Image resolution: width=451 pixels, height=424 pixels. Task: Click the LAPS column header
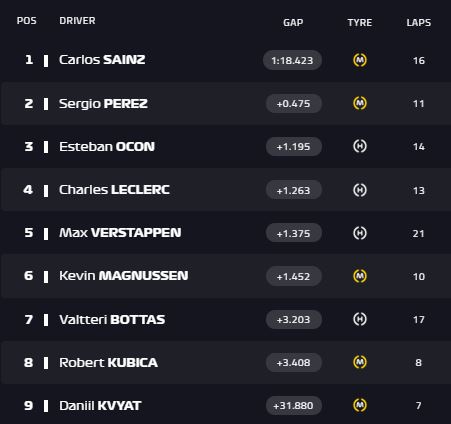pyautogui.click(x=419, y=23)
